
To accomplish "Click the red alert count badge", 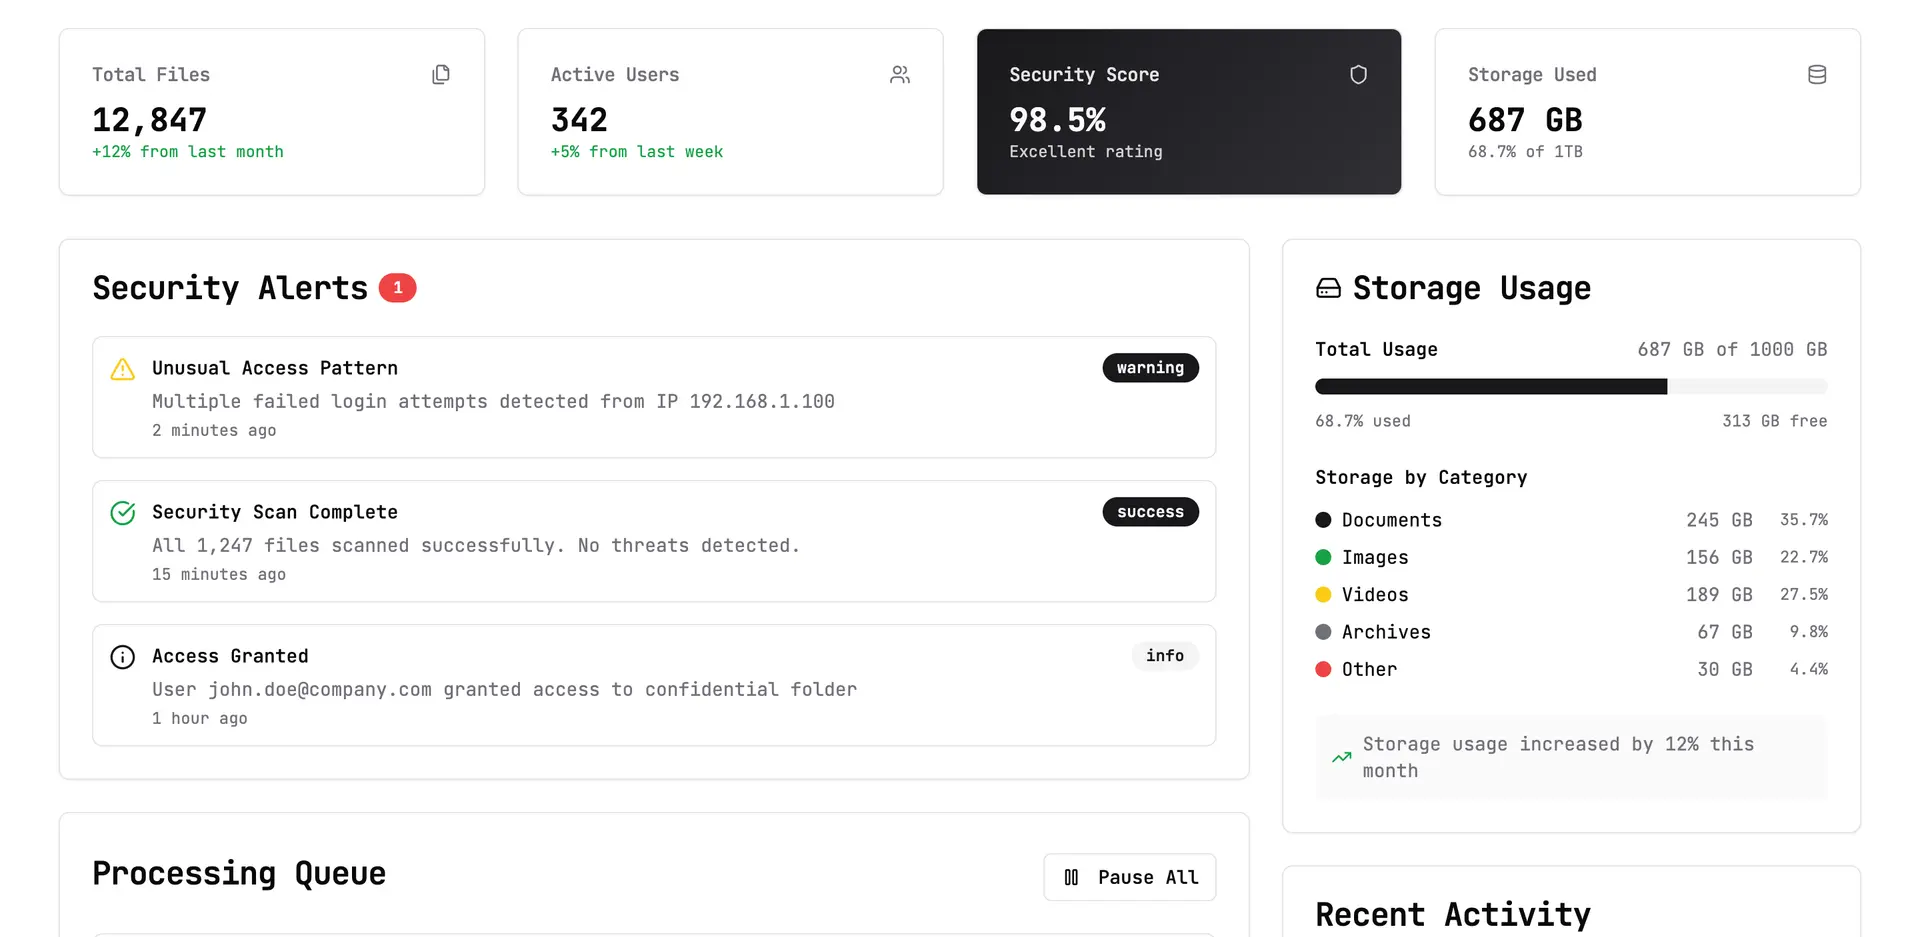I will click(x=397, y=288).
